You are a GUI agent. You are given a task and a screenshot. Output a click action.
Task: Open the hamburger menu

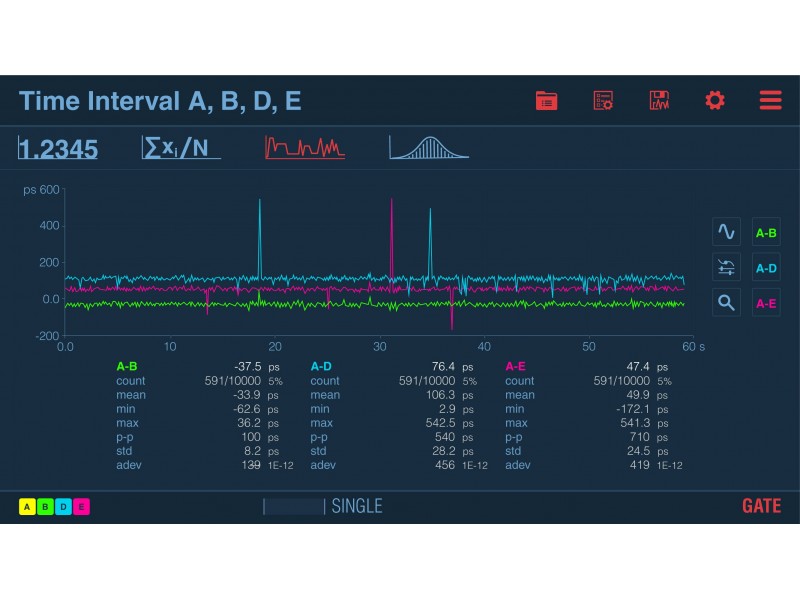click(769, 100)
